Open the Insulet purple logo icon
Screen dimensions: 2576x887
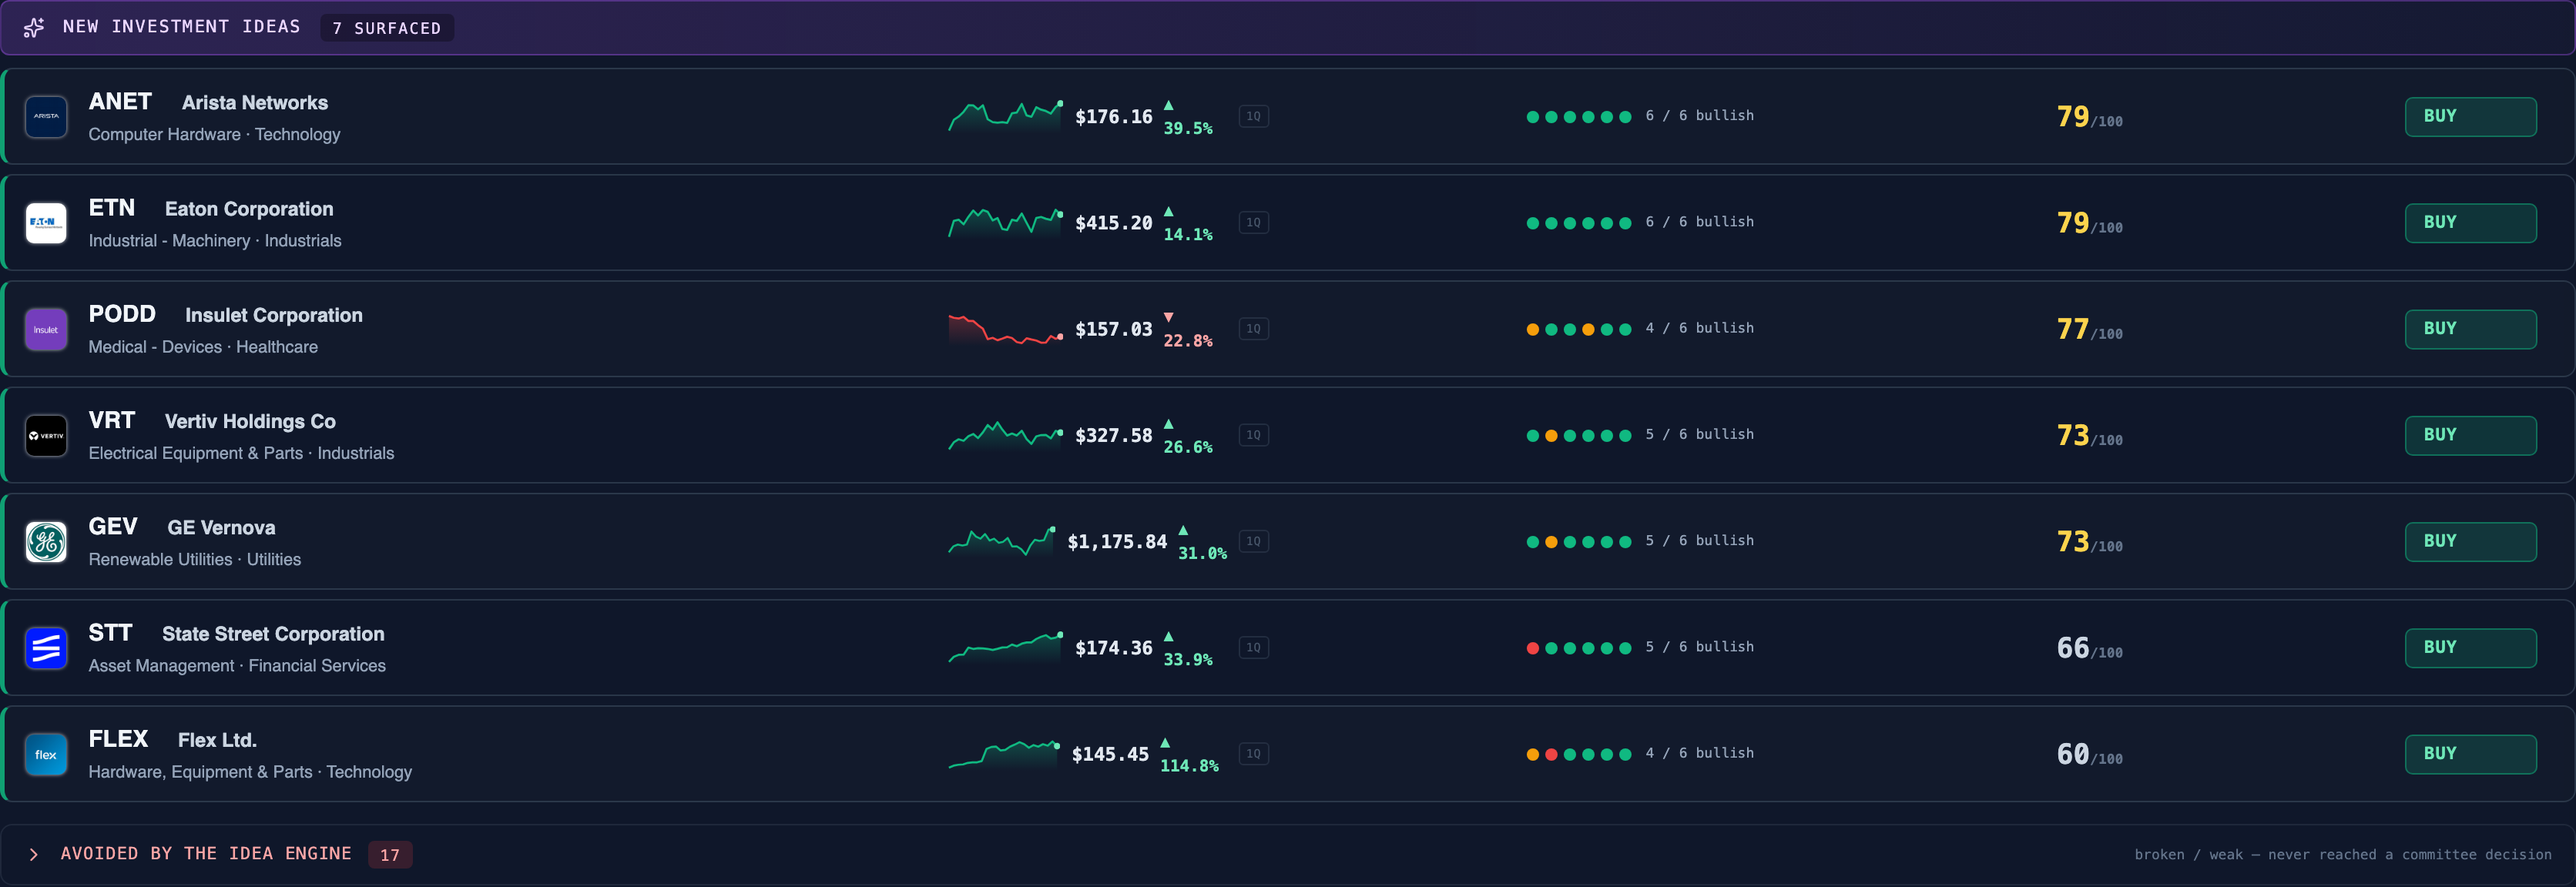[x=46, y=329]
